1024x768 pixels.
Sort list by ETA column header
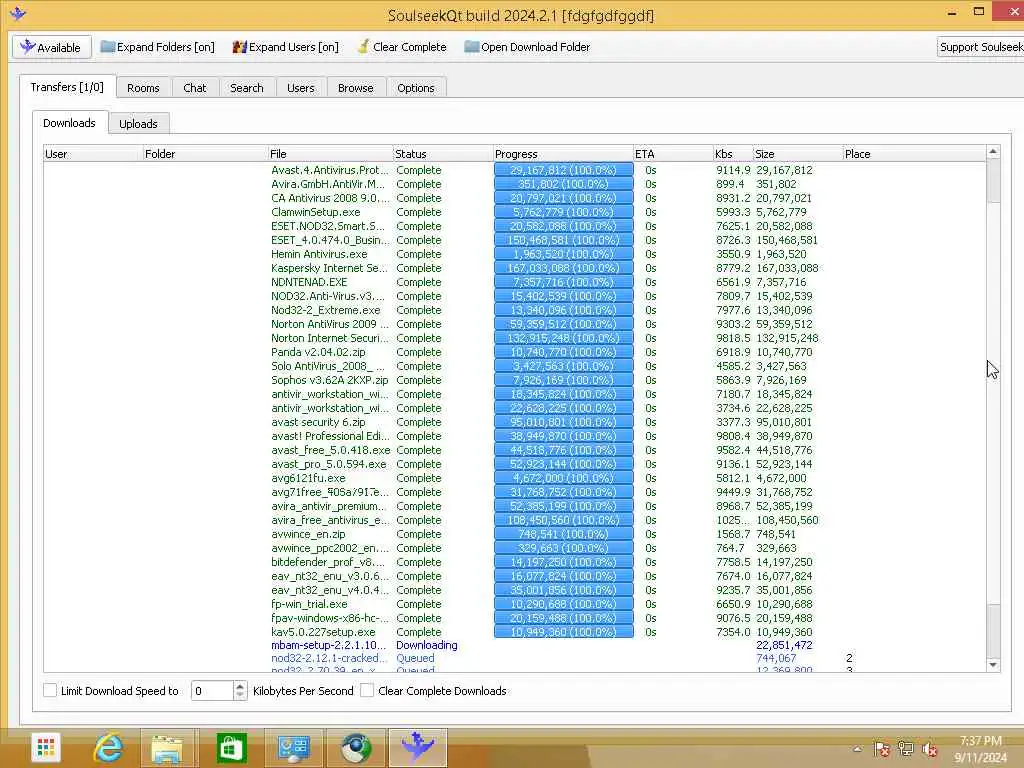point(673,153)
